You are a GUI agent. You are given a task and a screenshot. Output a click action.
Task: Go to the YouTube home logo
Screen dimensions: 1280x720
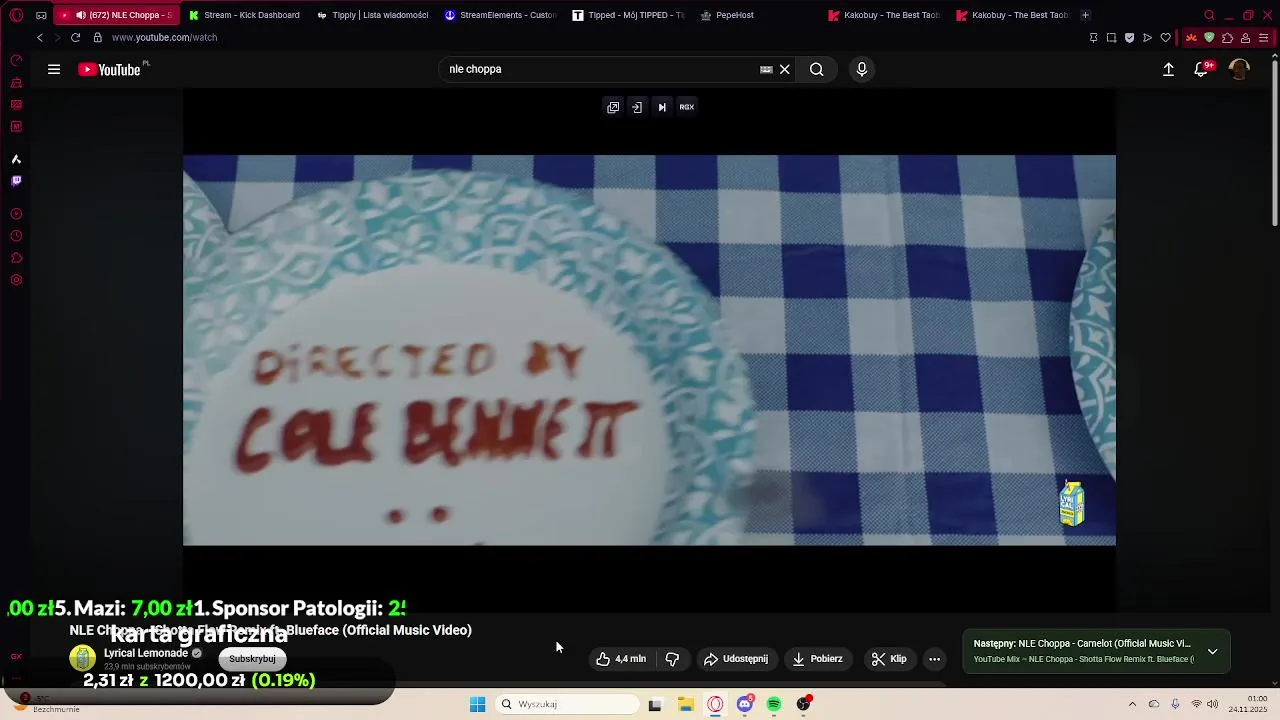coord(110,69)
